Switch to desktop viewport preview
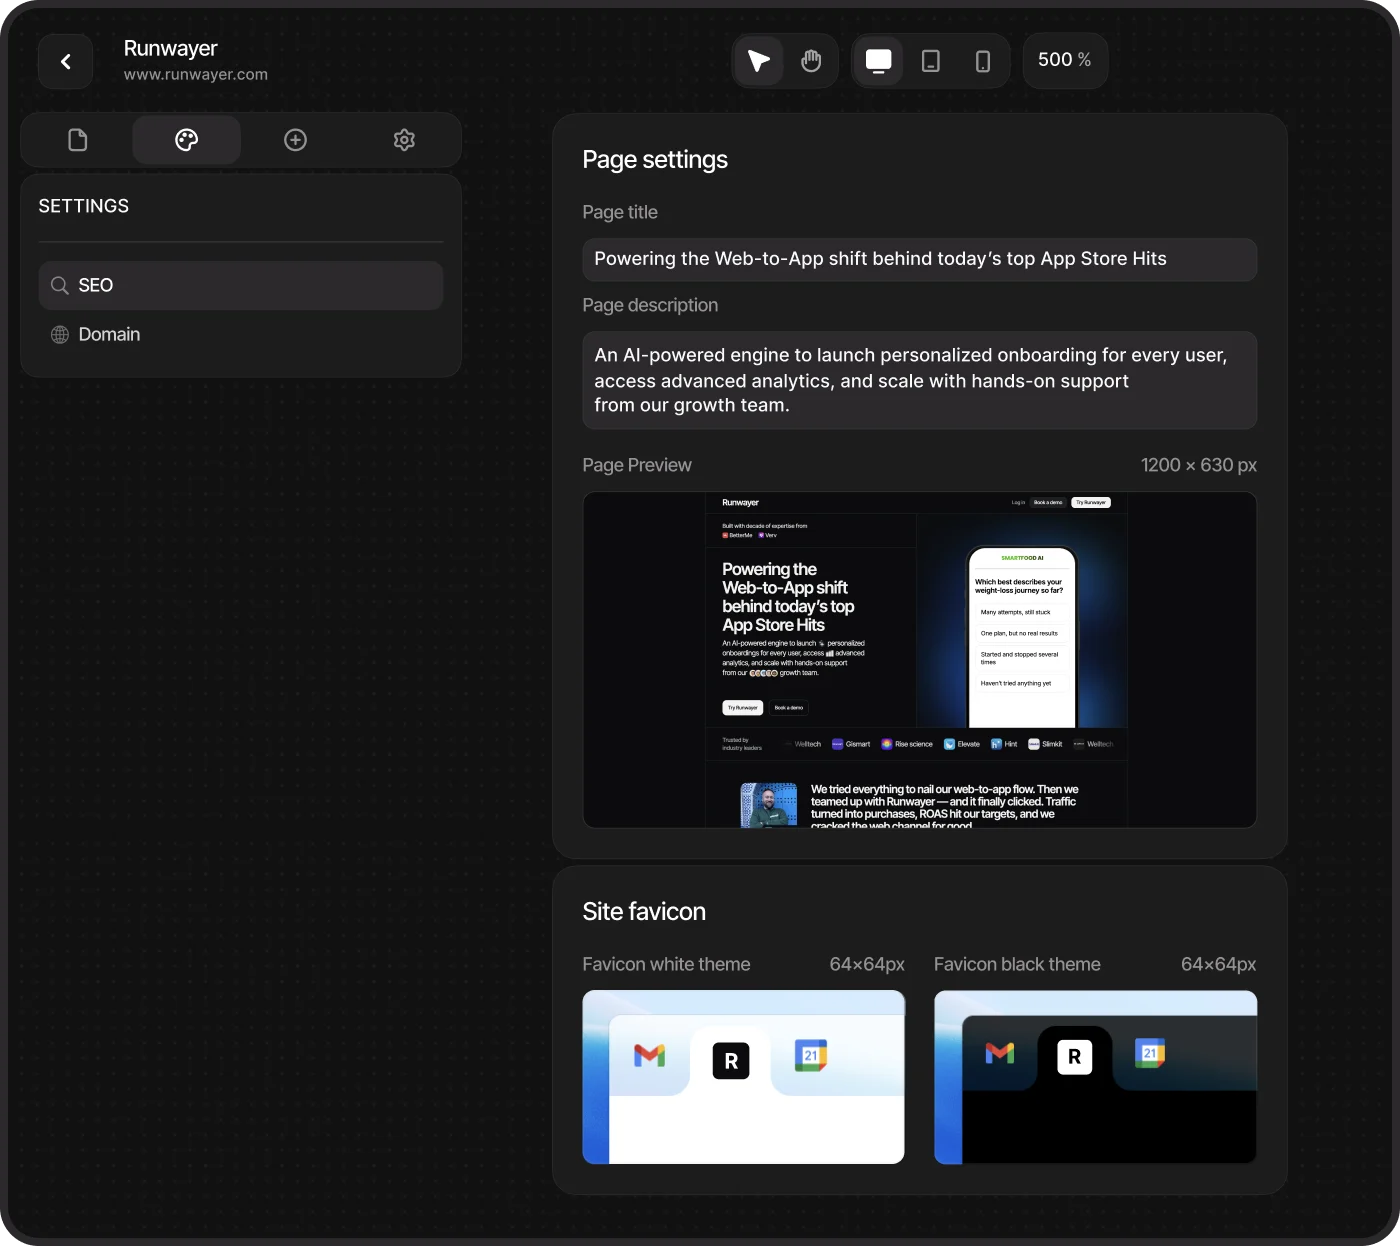Image resolution: width=1400 pixels, height=1246 pixels. (878, 60)
